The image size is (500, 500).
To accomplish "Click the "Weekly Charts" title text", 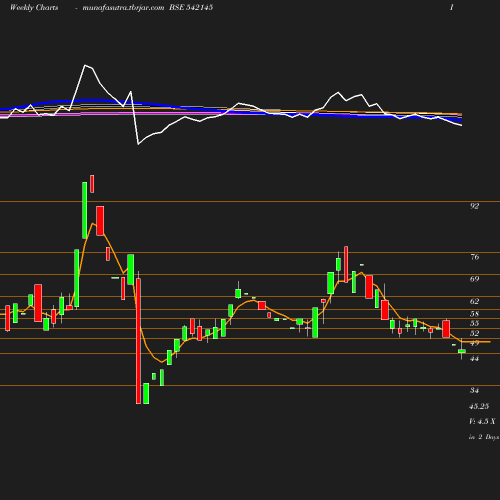I will tap(34, 8).
